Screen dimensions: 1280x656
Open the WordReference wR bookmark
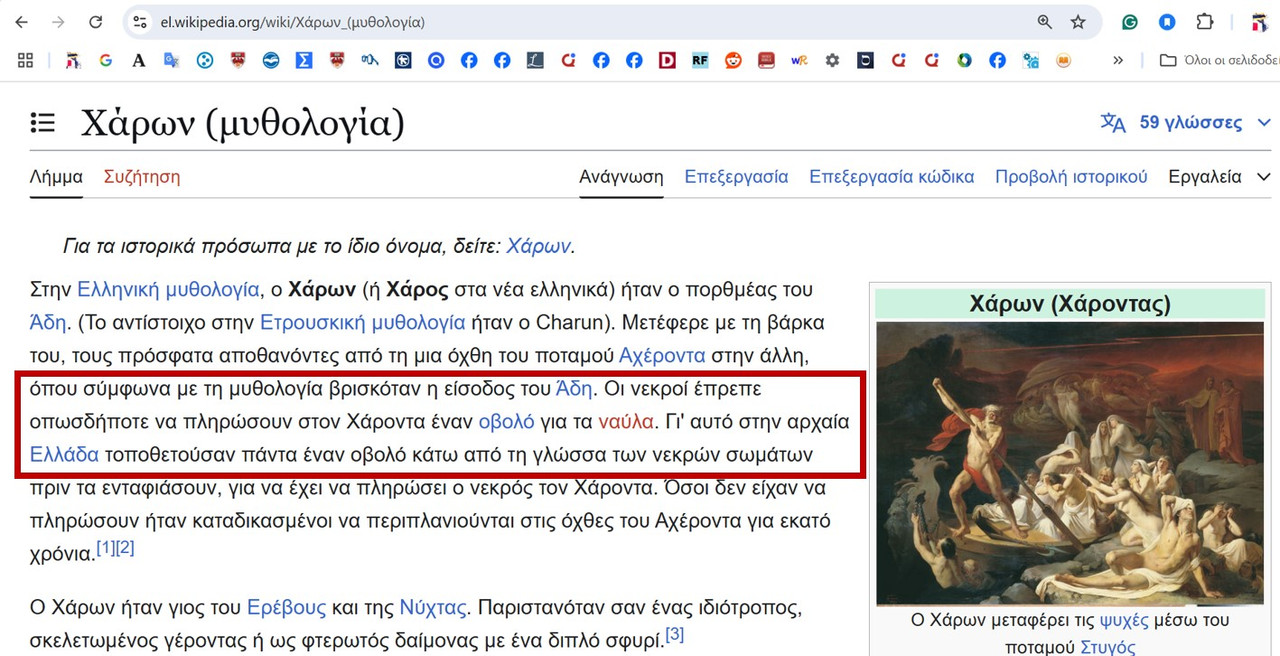pyautogui.click(x=799, y=60)
